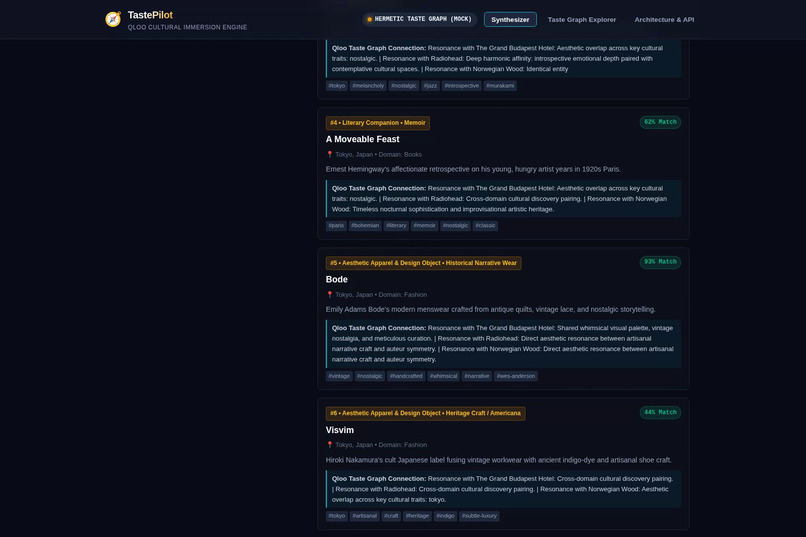Select the Visvim title

pos(340,430)
